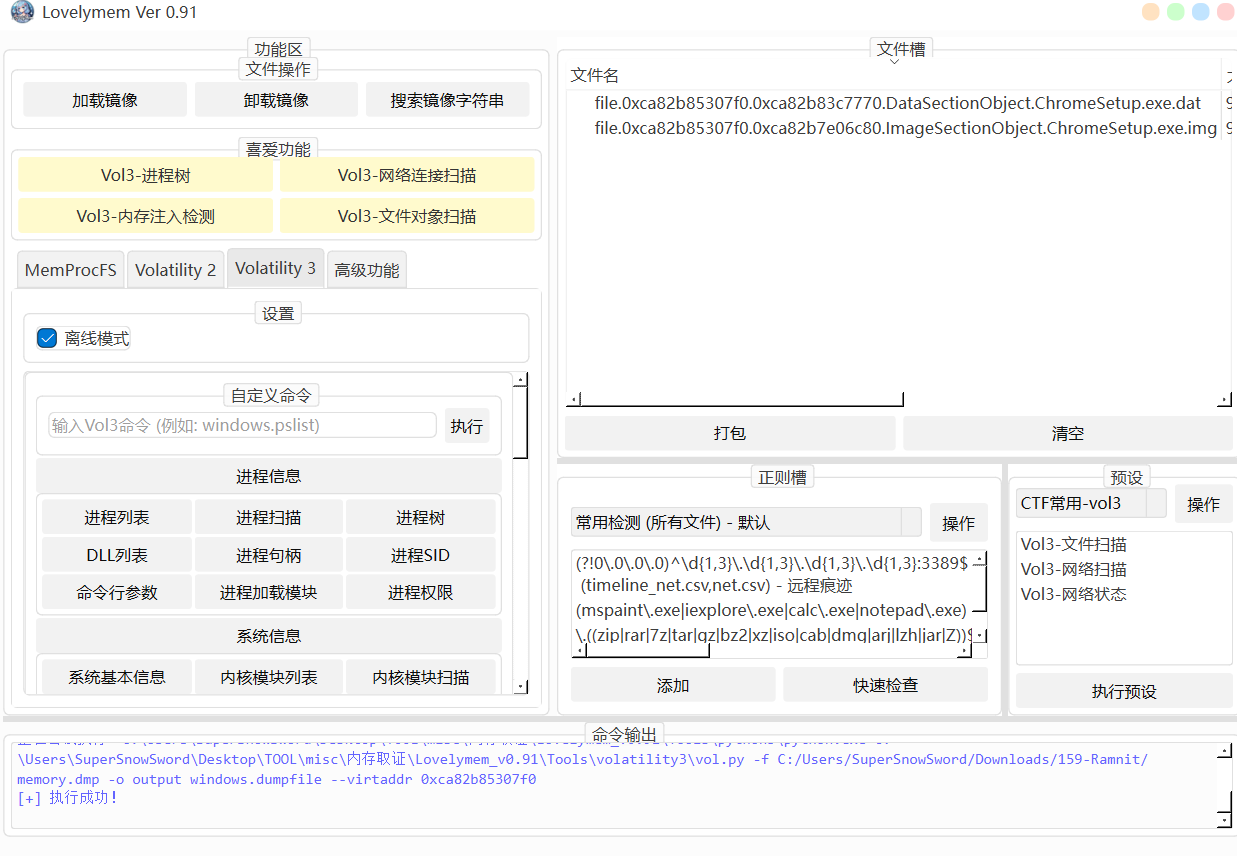Click the 操作 button in 预设 panel
The height and width of the screenshot is (856, 1237).
[1203, 504]
